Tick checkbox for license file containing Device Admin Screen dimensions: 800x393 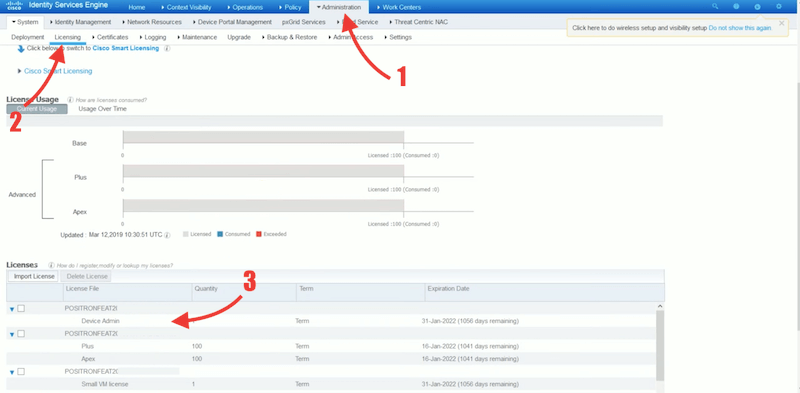click(x=21, y=308)
